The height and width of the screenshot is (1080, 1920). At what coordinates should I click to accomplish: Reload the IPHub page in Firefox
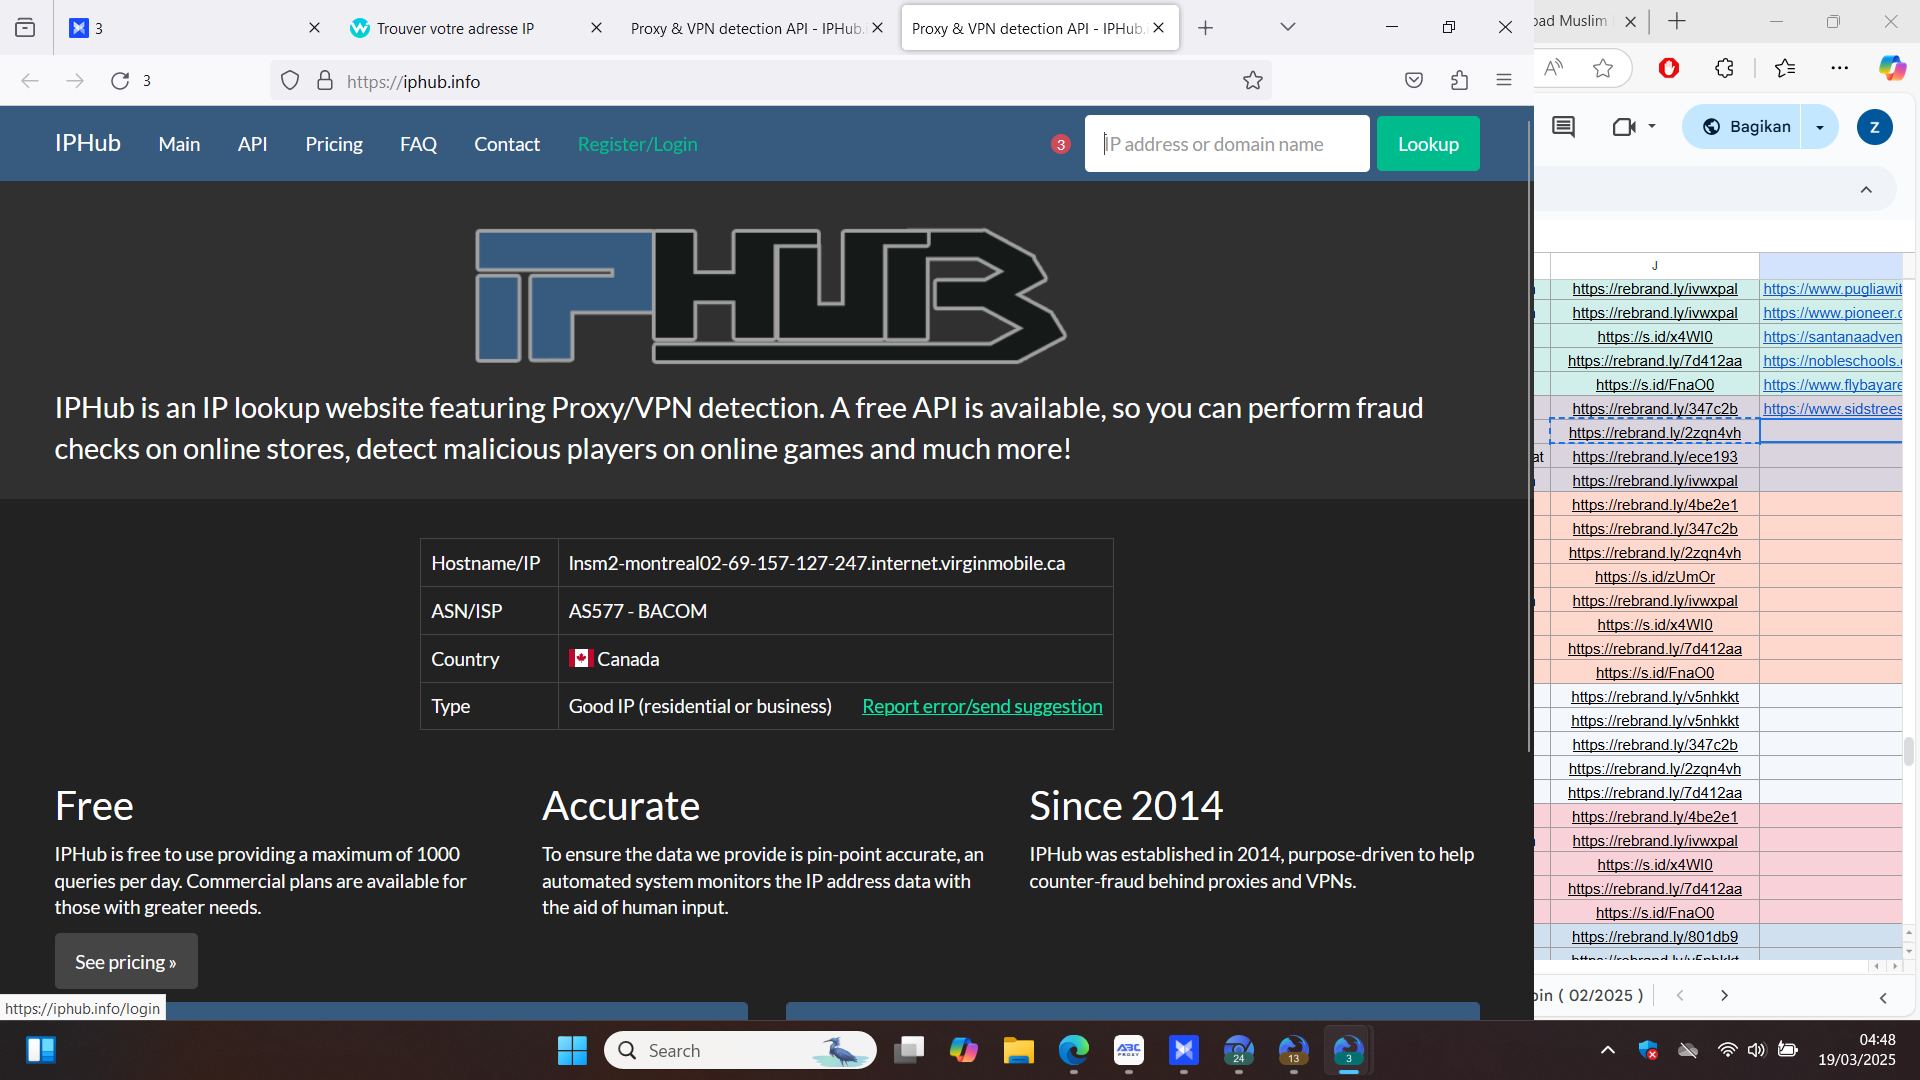(120, 81)
